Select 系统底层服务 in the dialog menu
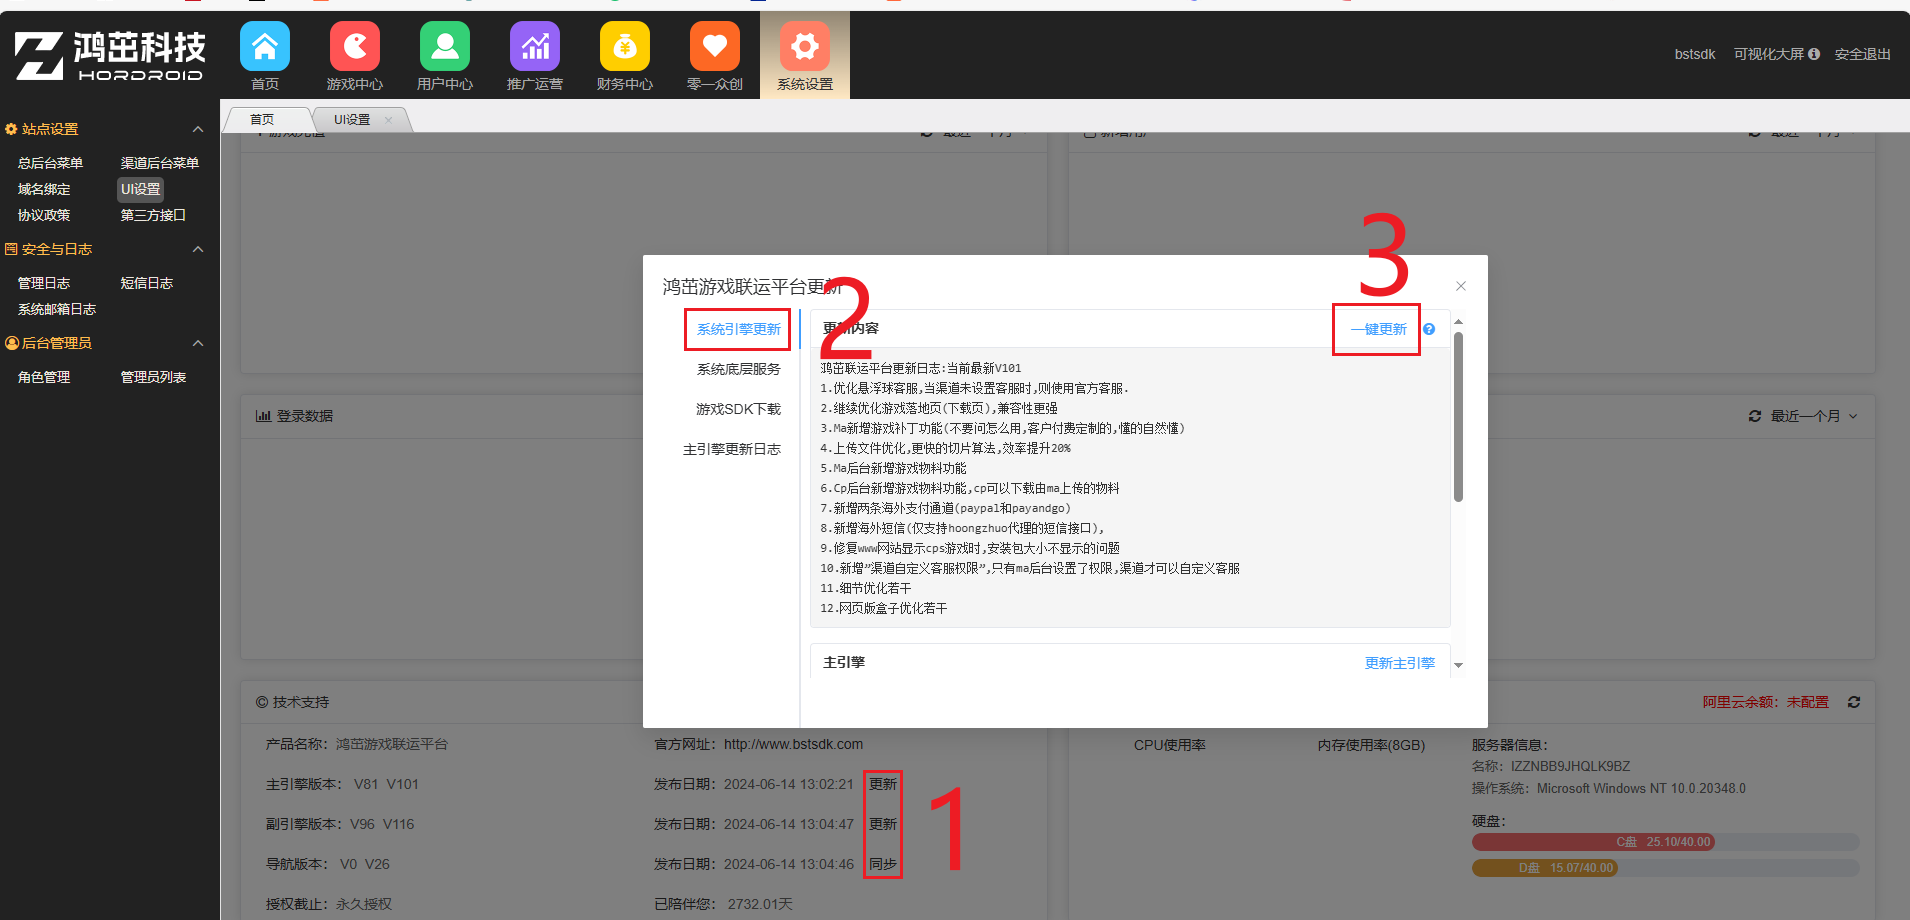1910x920 pixels. (738, 369)
